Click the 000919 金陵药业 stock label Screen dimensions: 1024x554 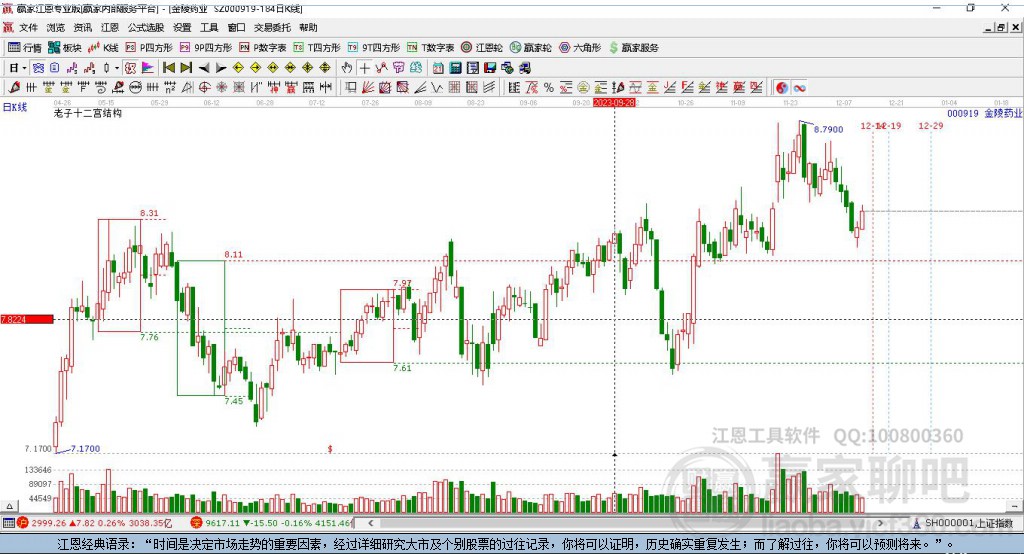(984, 114)
